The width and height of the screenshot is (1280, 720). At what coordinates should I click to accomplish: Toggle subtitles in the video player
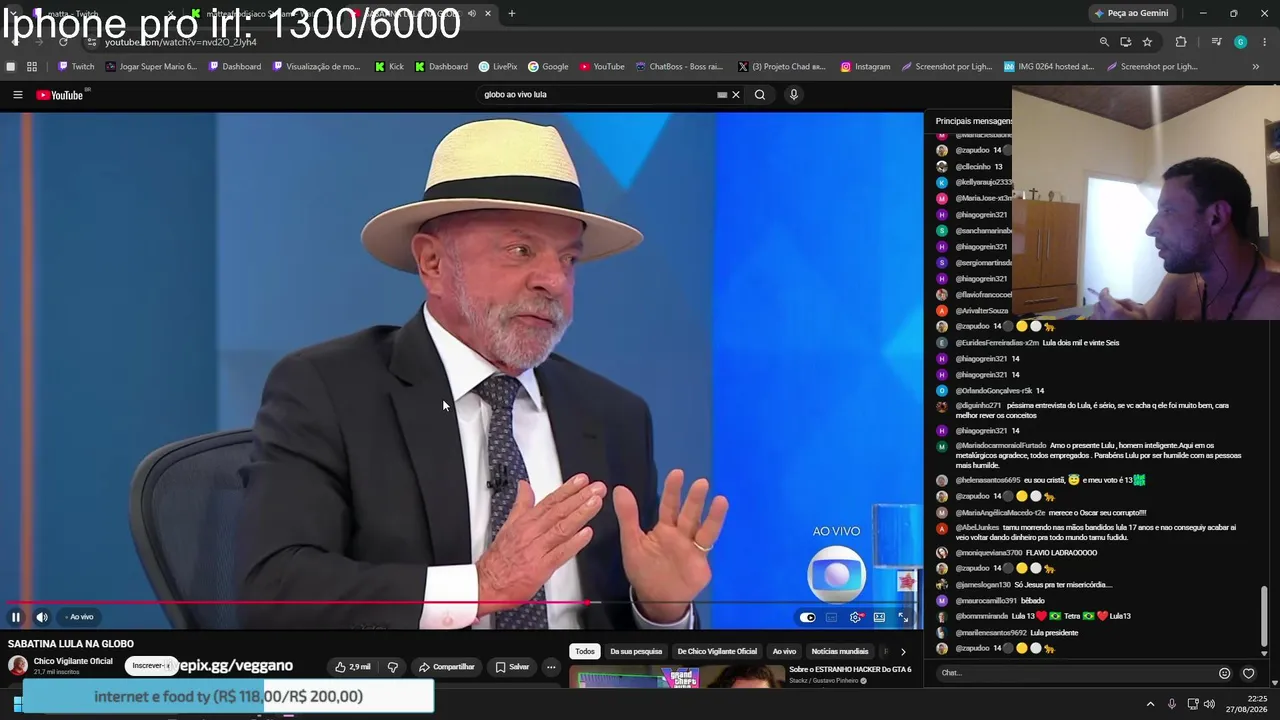(831, 617)
